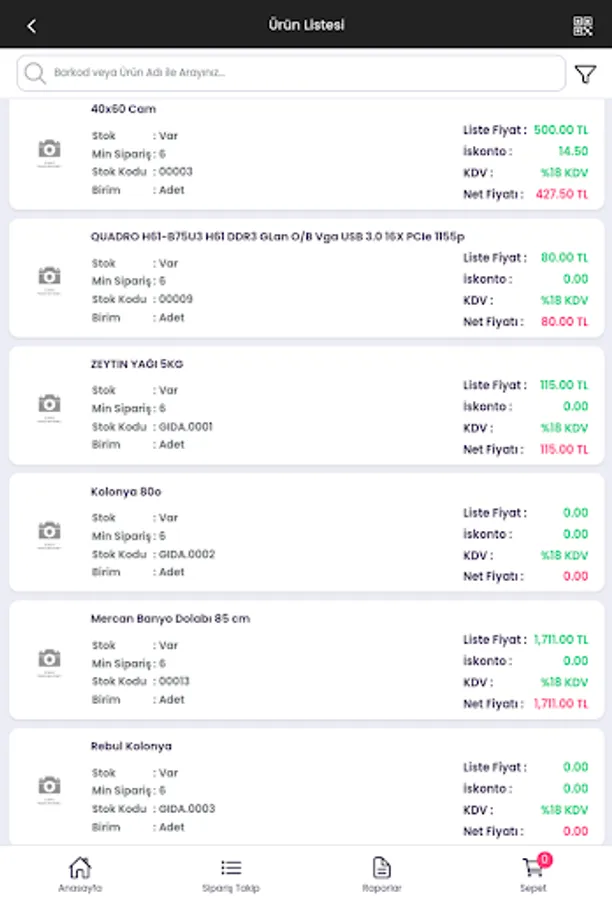Open the Raporlar tab

click(382, 873)
